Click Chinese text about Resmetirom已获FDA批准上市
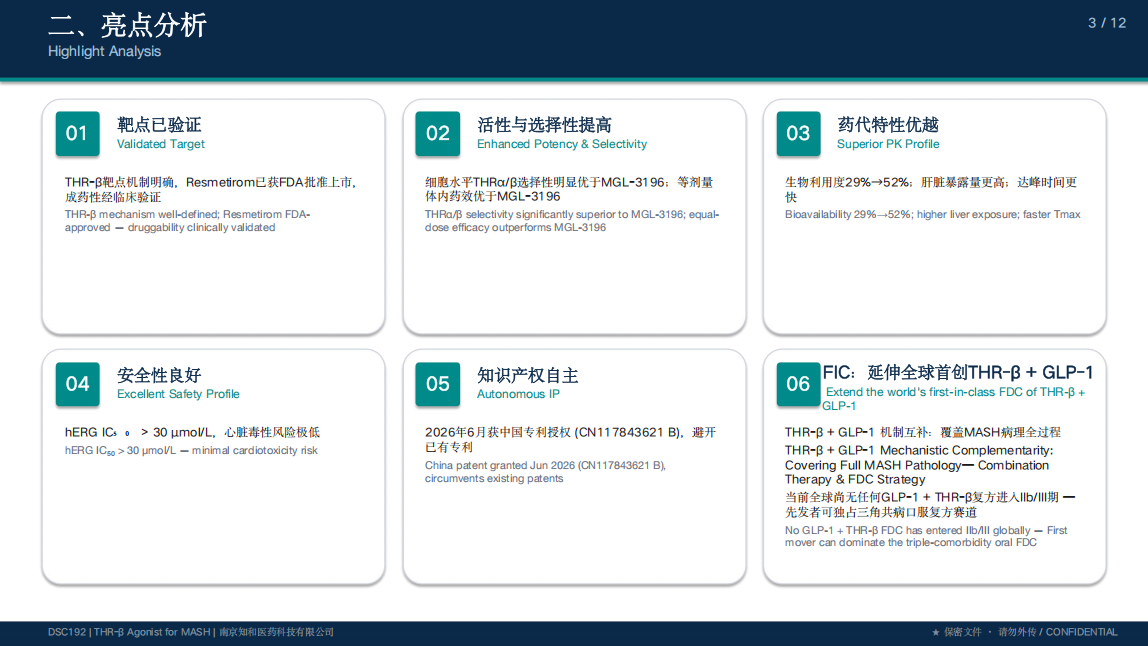The image size is (1148, 646). click(x=211, y=190)
